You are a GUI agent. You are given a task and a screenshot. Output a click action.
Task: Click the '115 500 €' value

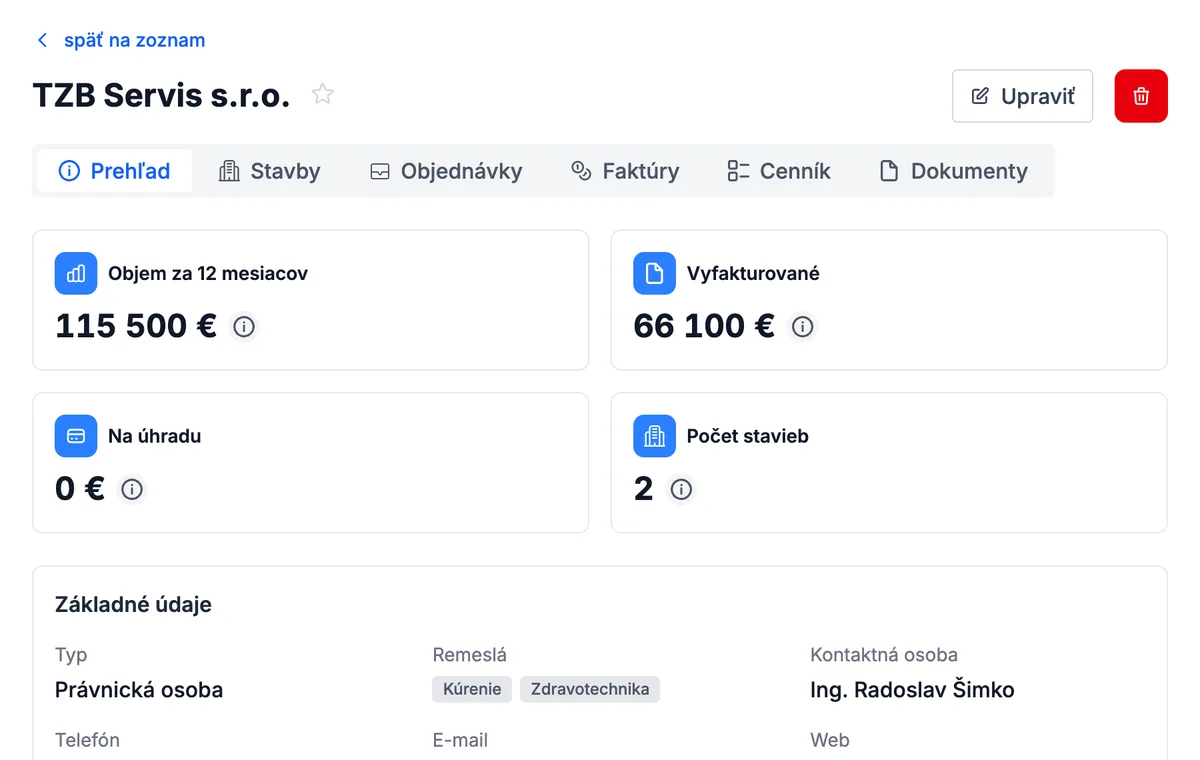click(x=136, y=326)
